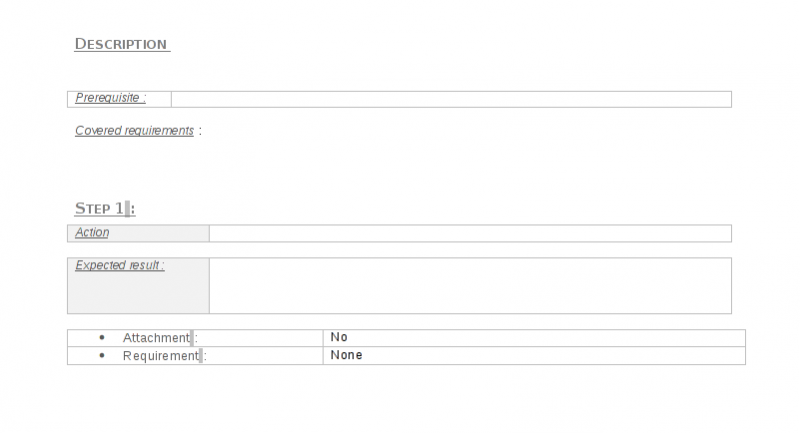Select the Expected result label
The image size is (800, 433).
pyautogui.click(x=119, y=266)
